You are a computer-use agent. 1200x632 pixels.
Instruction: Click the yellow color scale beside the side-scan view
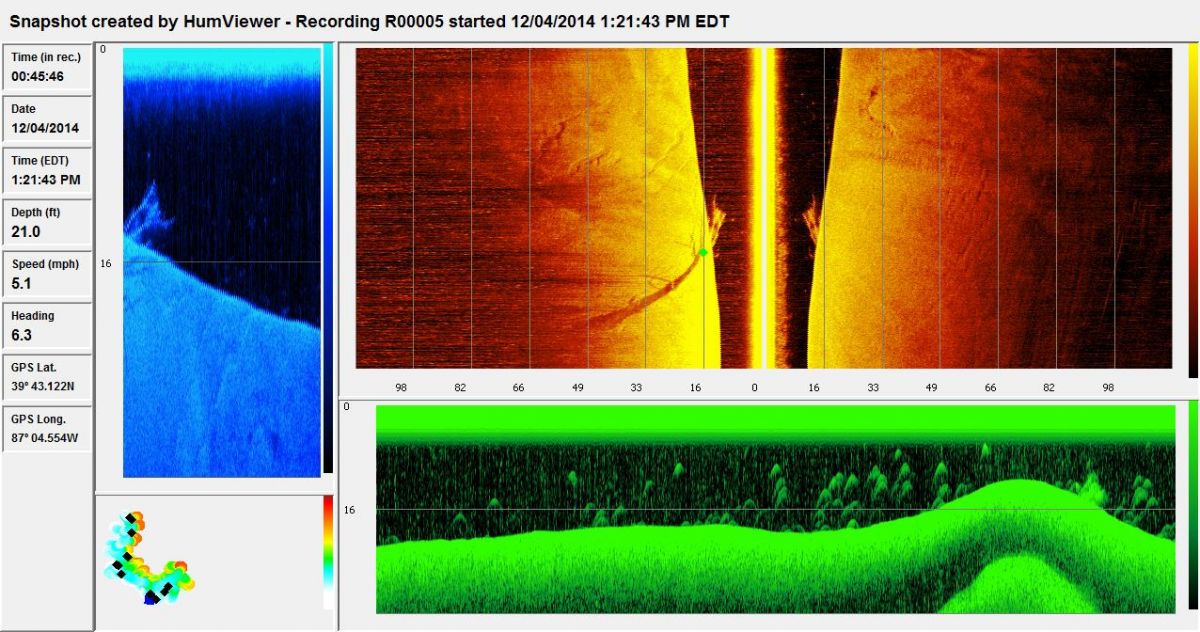(x=1192, y=210)
